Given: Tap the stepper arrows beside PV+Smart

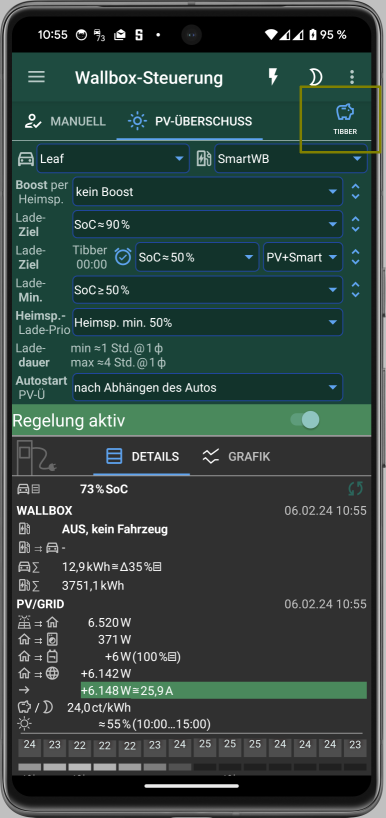Looking at the screenshot, I should coord(356,257).
